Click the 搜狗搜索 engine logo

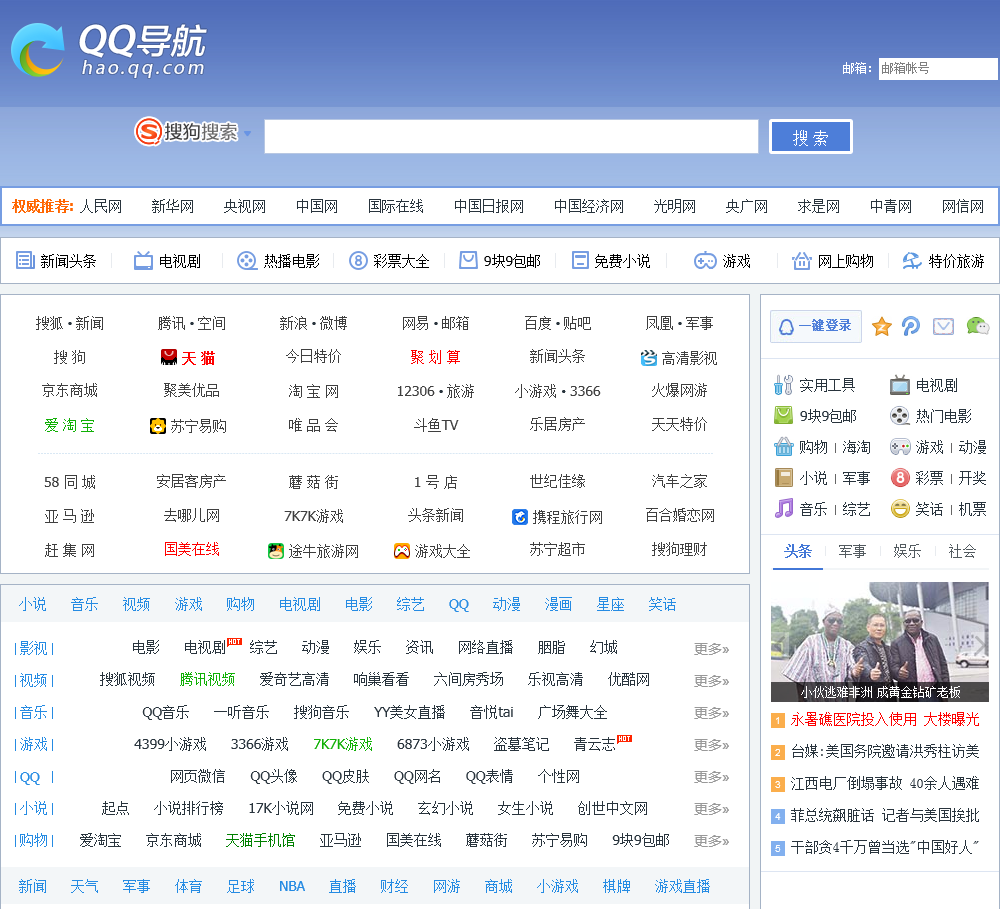(x=186, y=131)
